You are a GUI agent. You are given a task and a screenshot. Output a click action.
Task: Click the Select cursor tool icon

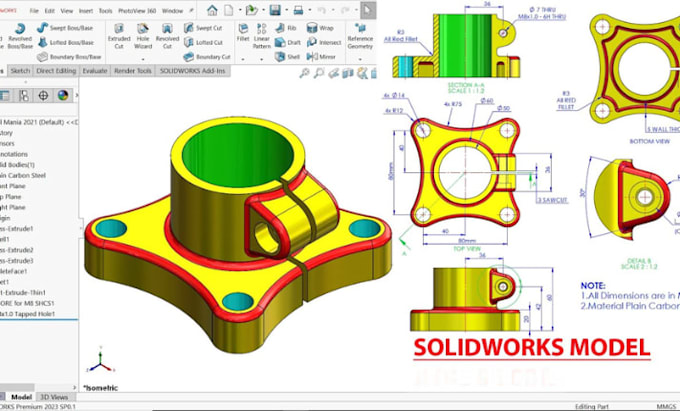368,10
